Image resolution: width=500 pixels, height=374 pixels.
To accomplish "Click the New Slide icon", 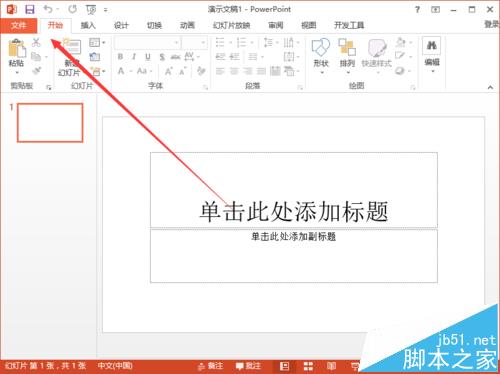I will coord(72,47).
